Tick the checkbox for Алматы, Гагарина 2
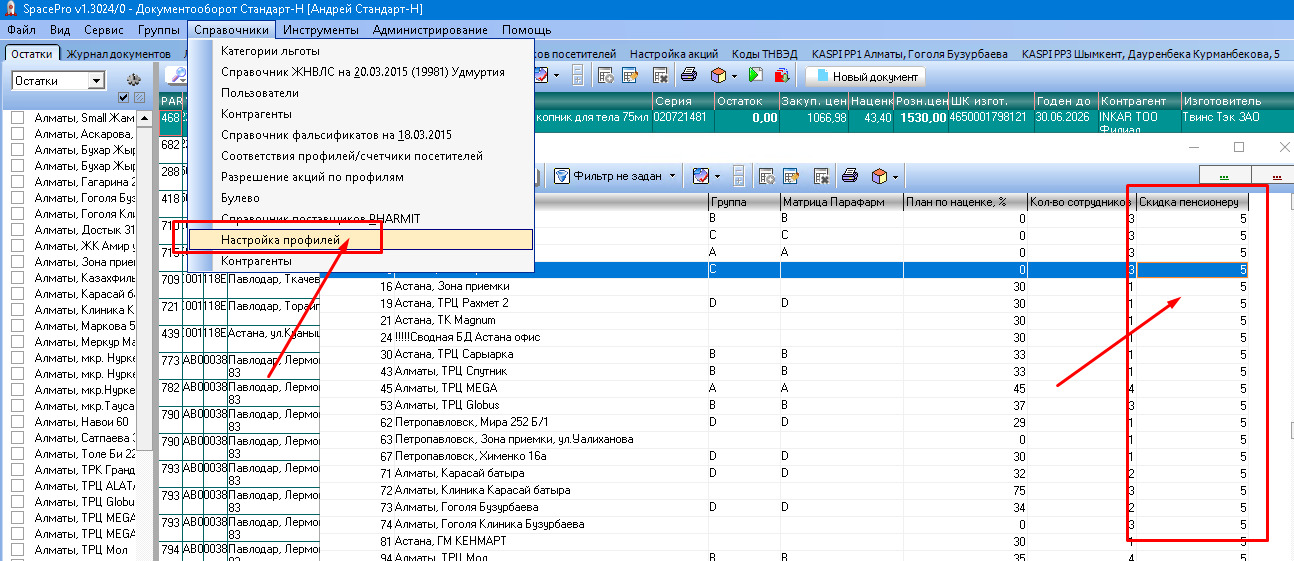The image size is (1294, 561). [x=17, y=182]
